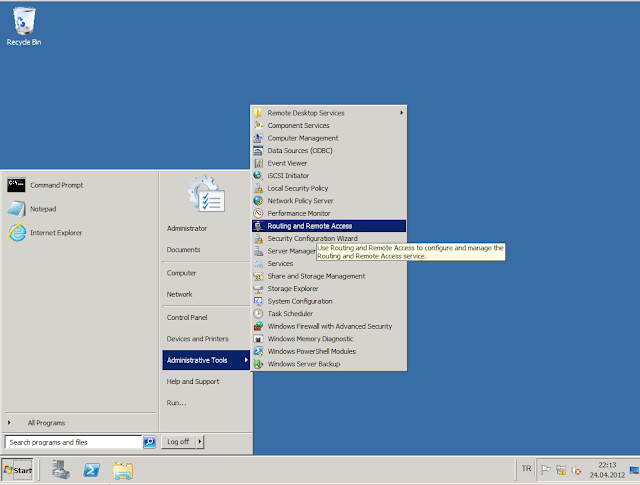
Task: Open Event Viewer from Administrative Tools
Action: coord(287,163)
